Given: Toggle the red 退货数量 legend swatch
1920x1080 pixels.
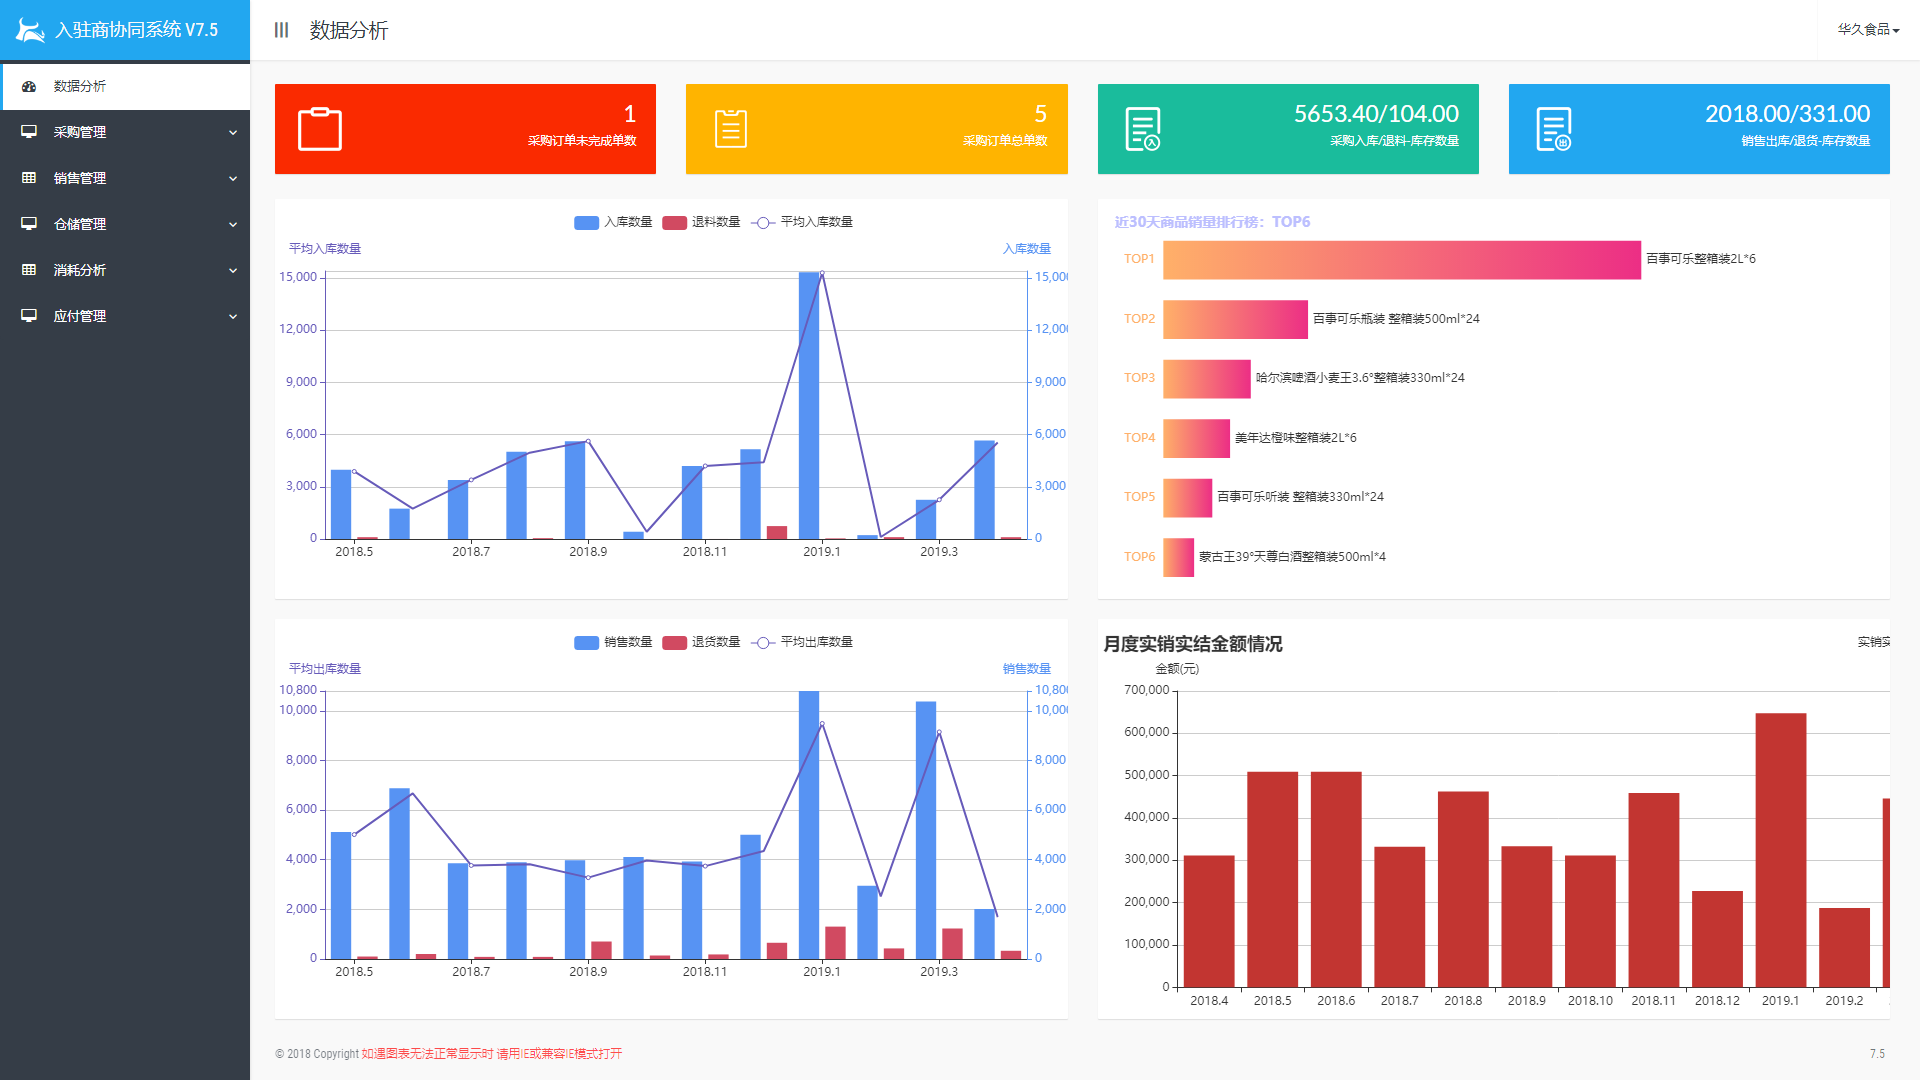Looking at the screenshot, I should point(675,642).
